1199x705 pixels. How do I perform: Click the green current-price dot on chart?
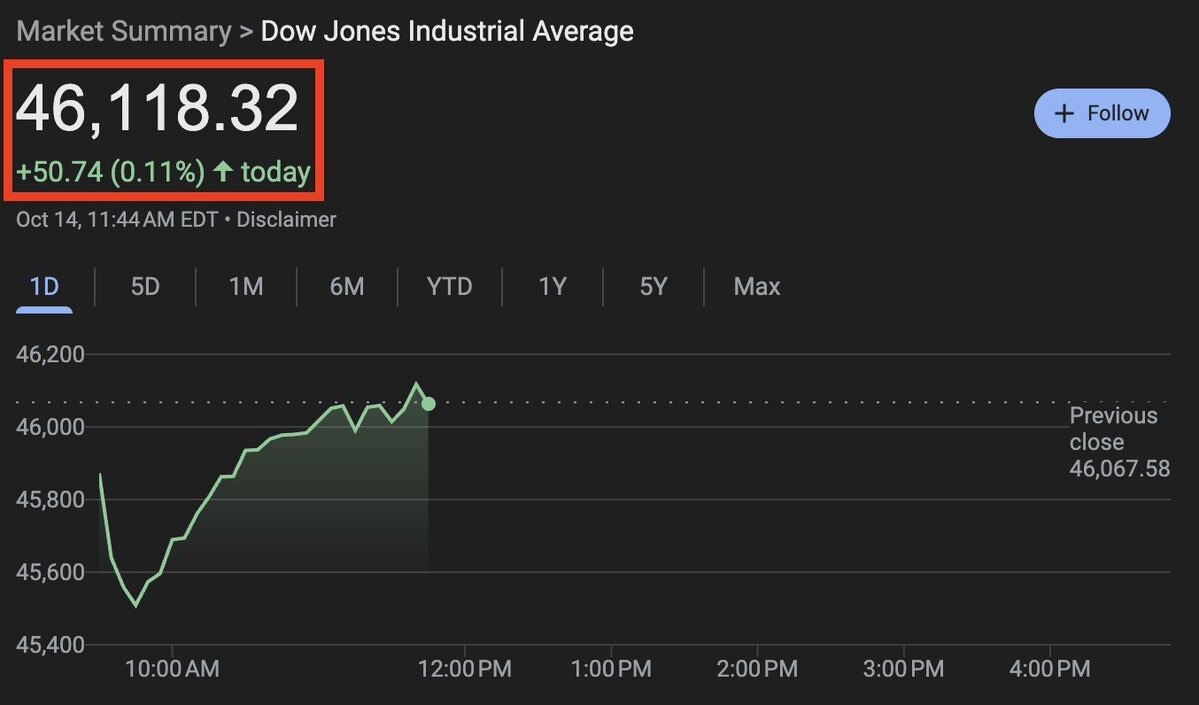[429, 404]
